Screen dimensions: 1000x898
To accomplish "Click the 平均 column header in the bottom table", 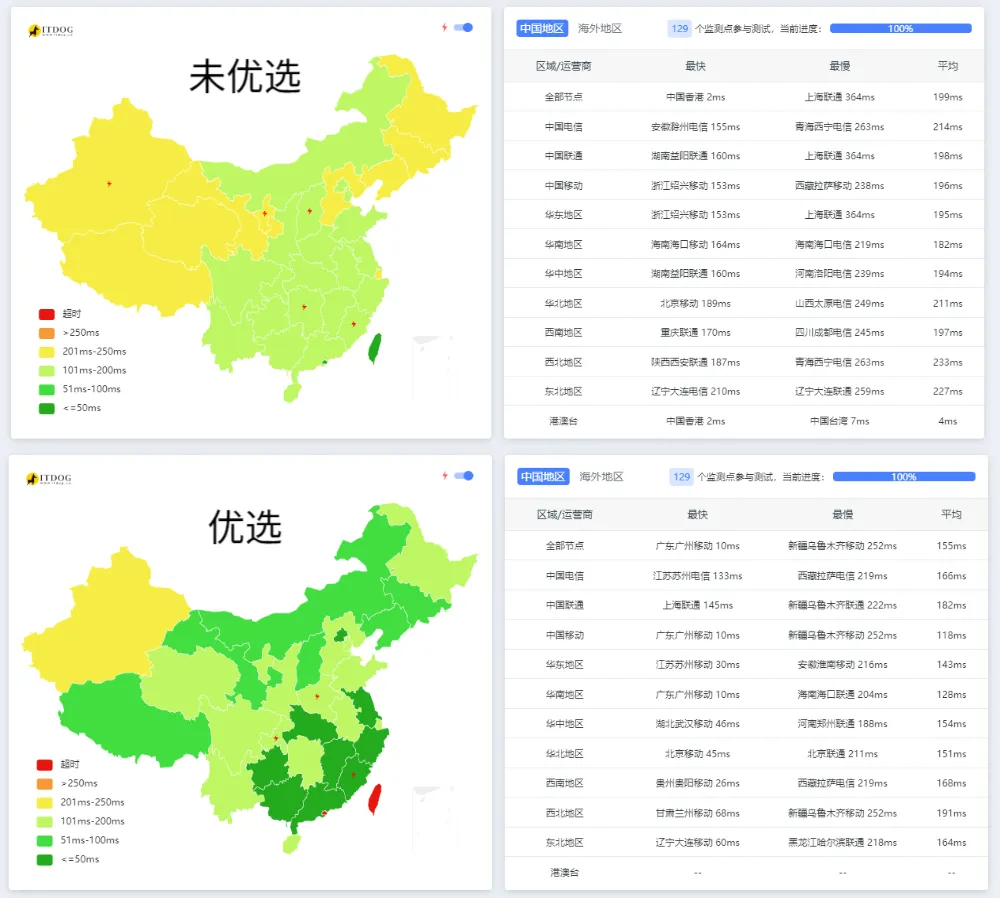I will click(x=951, y=514).
